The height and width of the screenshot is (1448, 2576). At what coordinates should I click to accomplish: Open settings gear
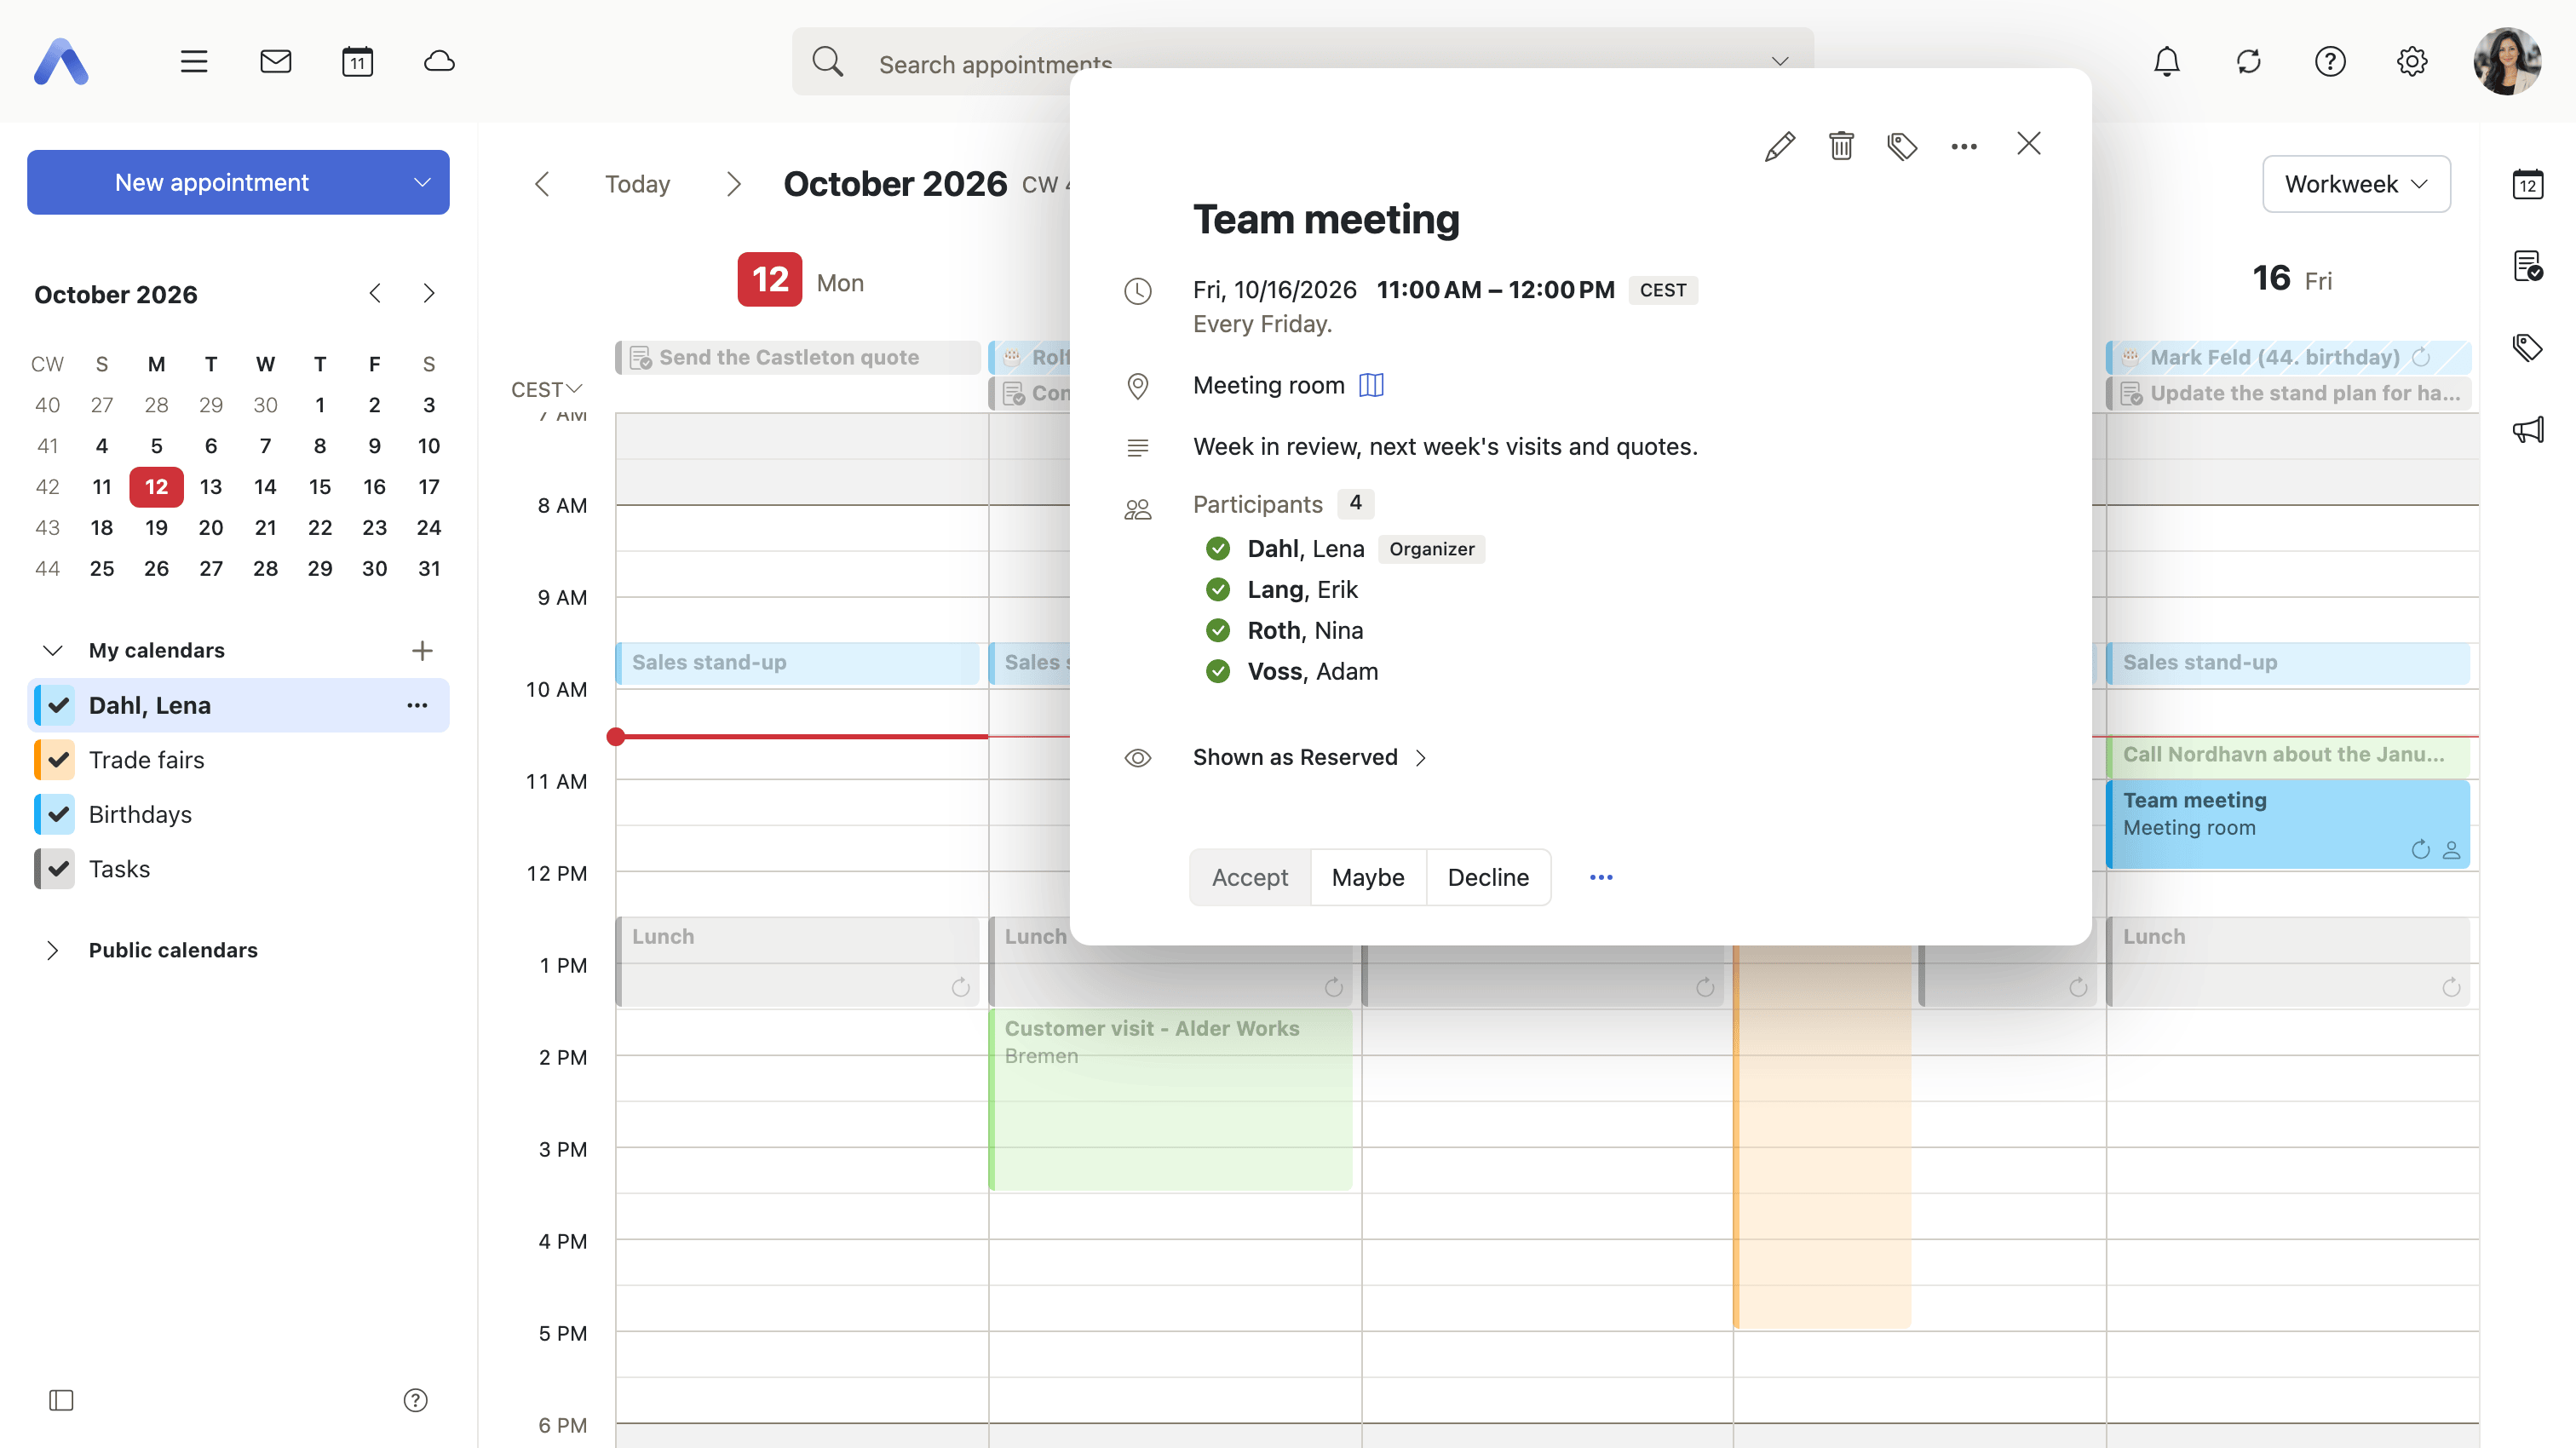click(2412, 62)
